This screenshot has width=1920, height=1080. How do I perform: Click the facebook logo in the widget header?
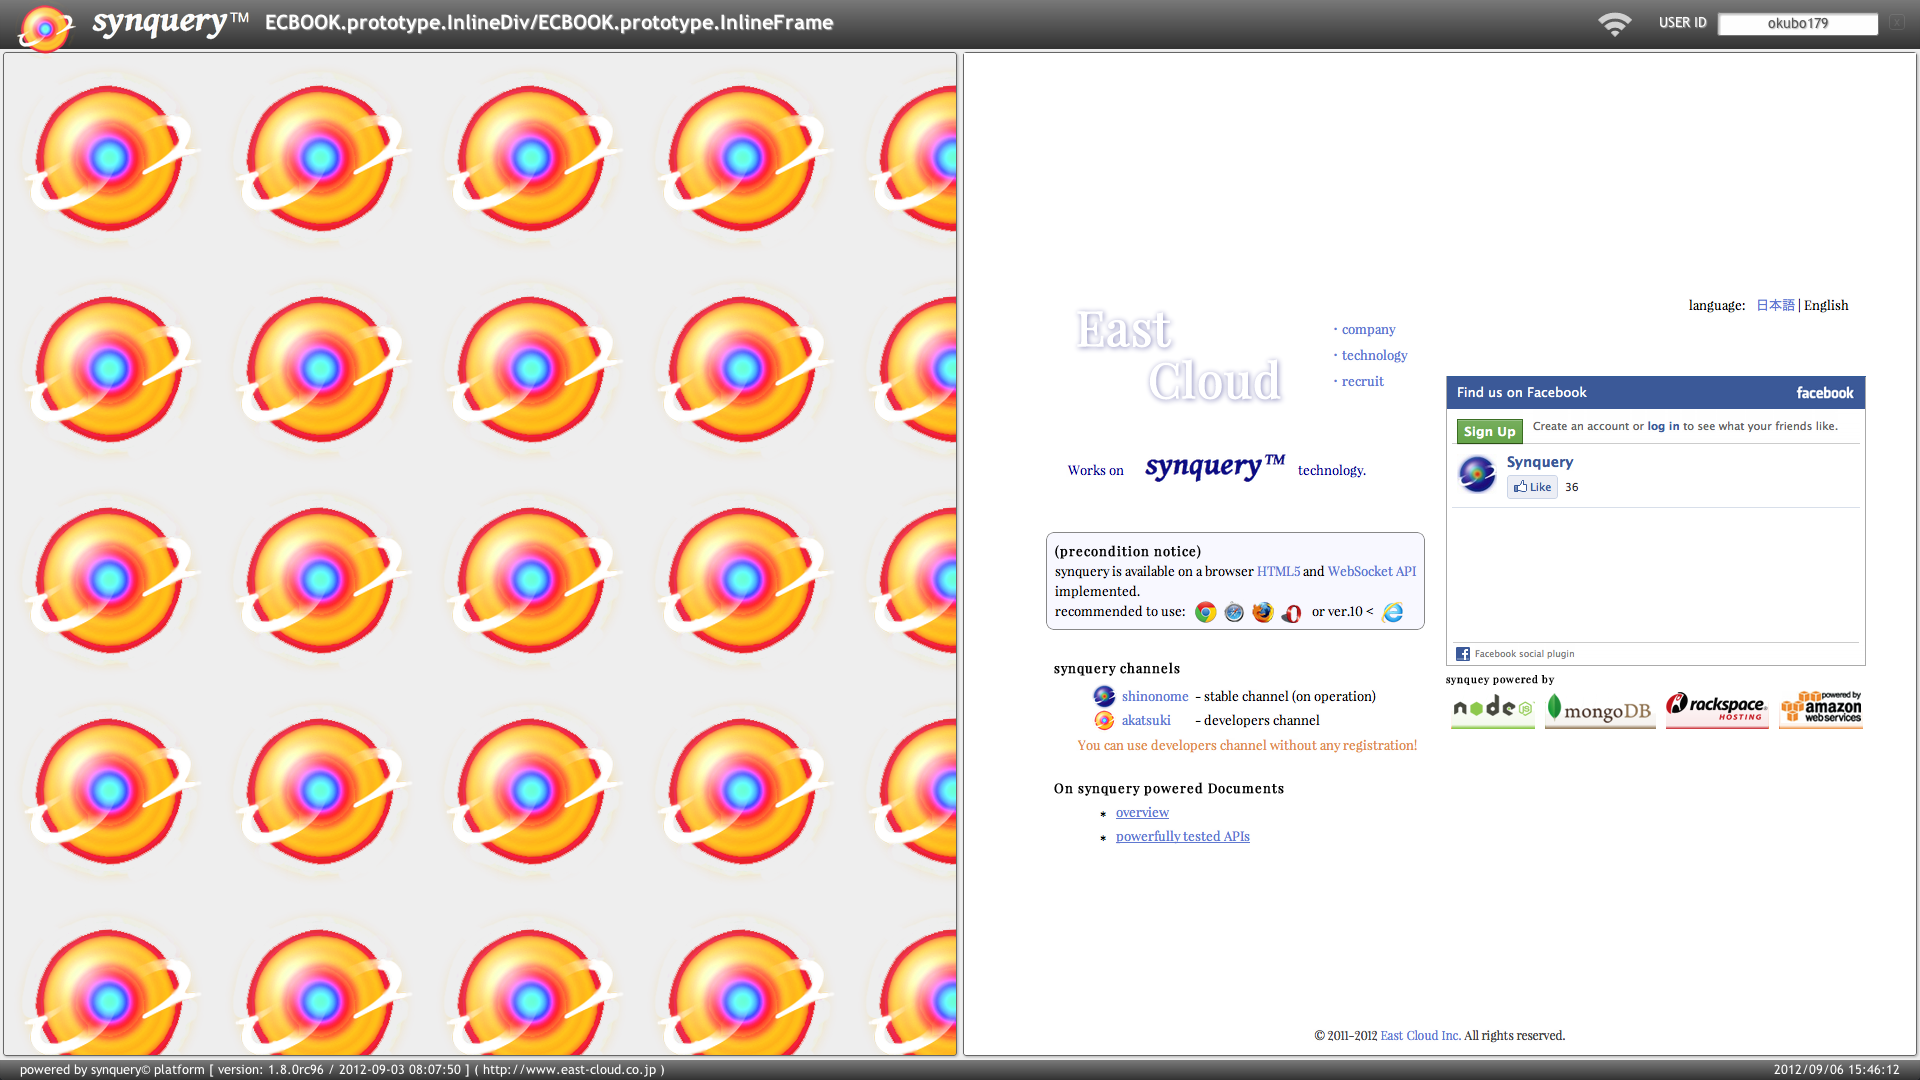point(1824,393)
